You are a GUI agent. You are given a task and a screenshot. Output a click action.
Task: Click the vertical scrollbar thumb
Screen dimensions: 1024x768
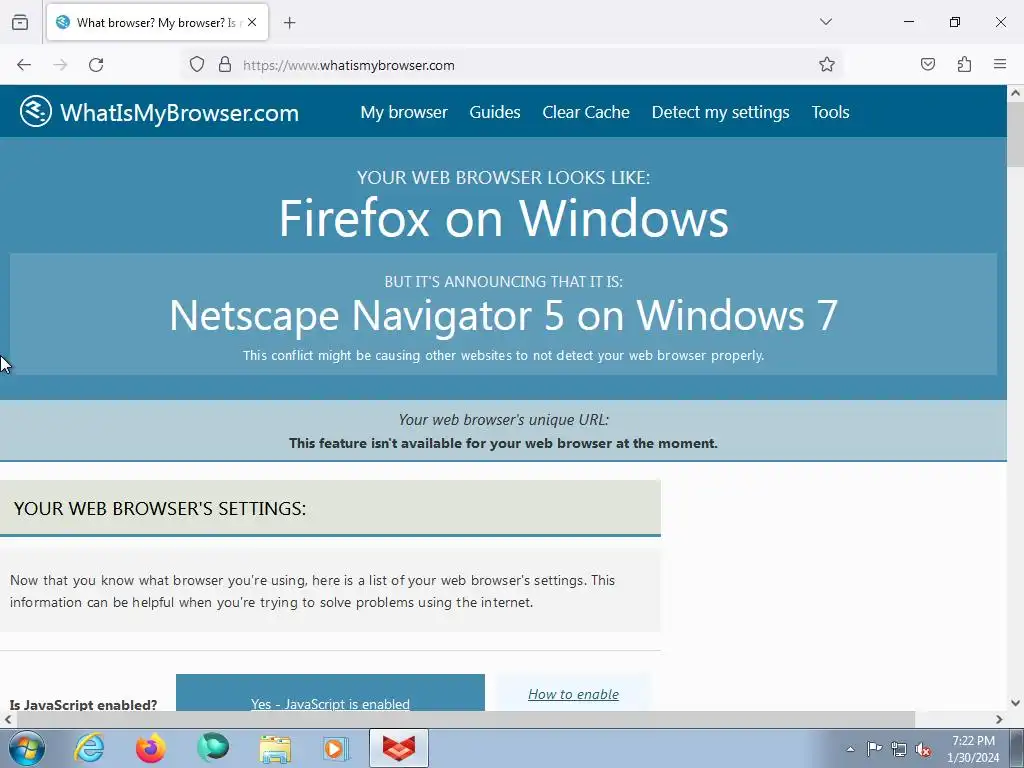pos(1016,135)
